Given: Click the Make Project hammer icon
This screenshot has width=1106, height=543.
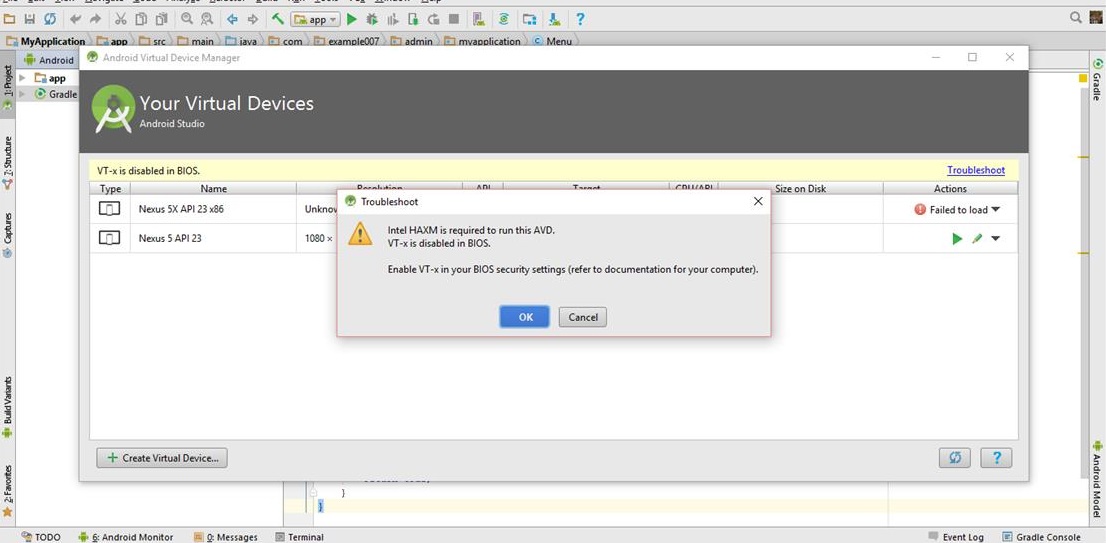Looking at the screenshot, I should 278,19.
